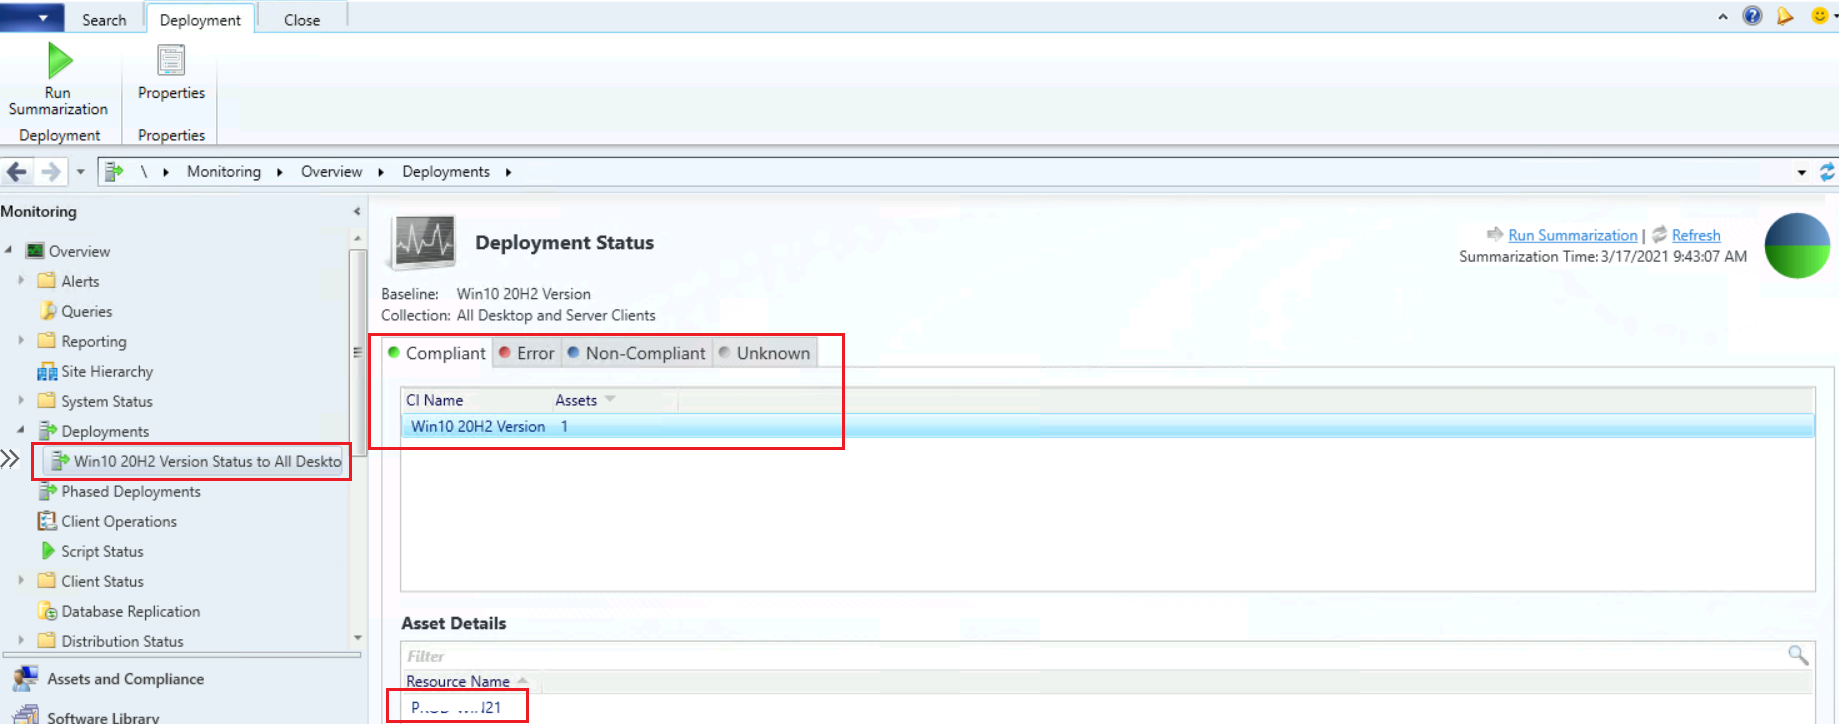Click the compliance pie chart
This screenshot has height=724, width=1839.
1797,246
